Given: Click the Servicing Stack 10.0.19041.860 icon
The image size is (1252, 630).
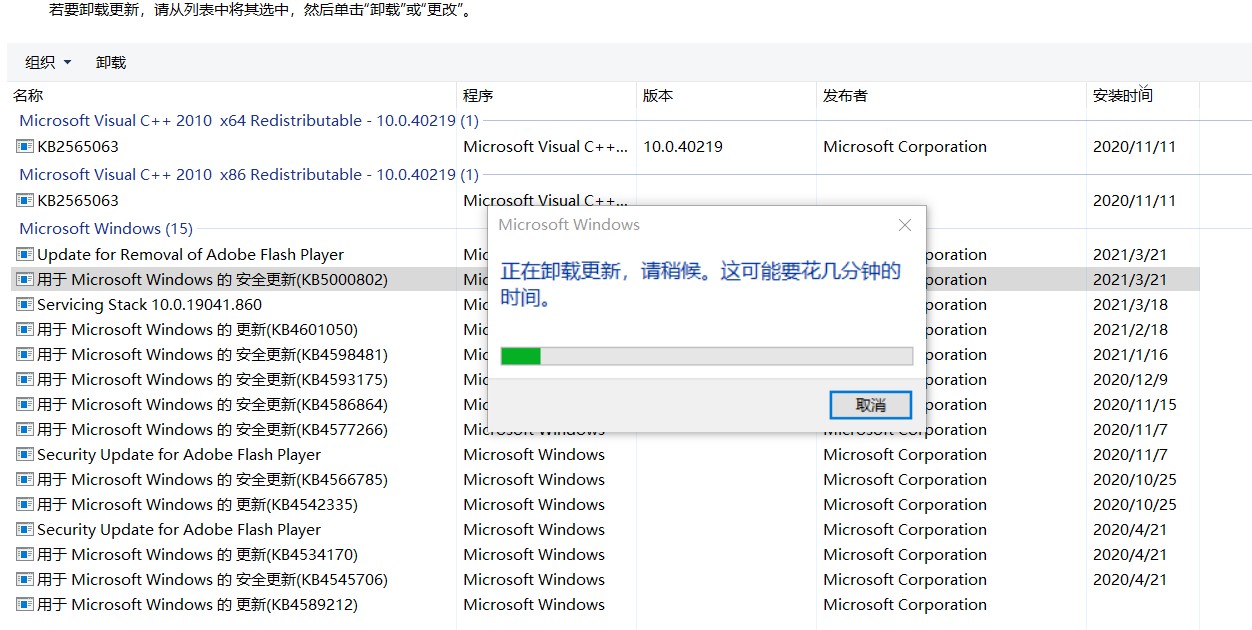Looking at the screenshot, I should (25, 304).
